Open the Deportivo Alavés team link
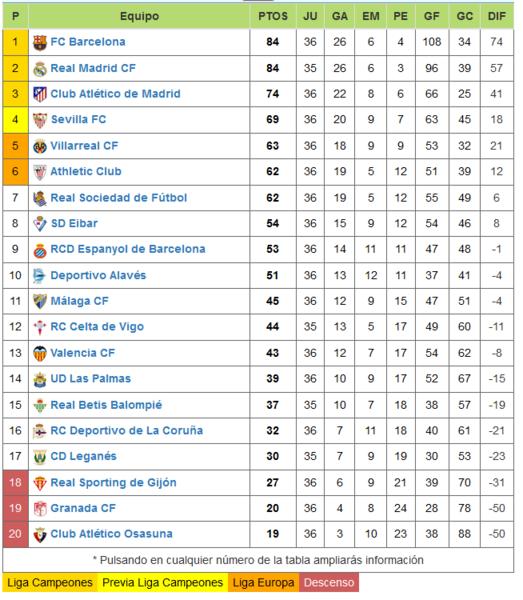This screenshot has height=600, width=523. [x=98, y=276]
